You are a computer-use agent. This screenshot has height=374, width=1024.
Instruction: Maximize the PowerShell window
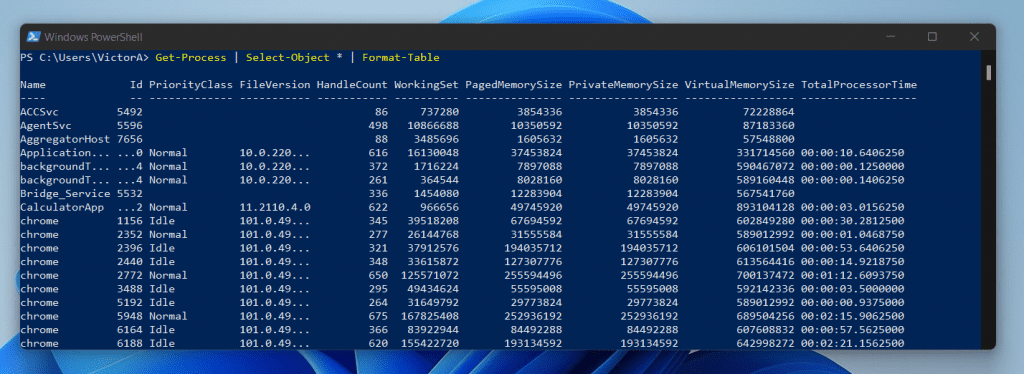pos(933,37)
